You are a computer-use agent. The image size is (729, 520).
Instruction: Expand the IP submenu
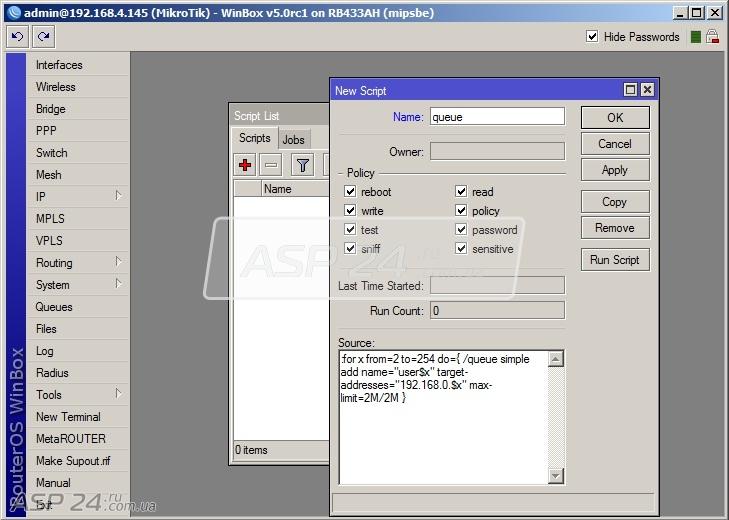coord(118,196)
